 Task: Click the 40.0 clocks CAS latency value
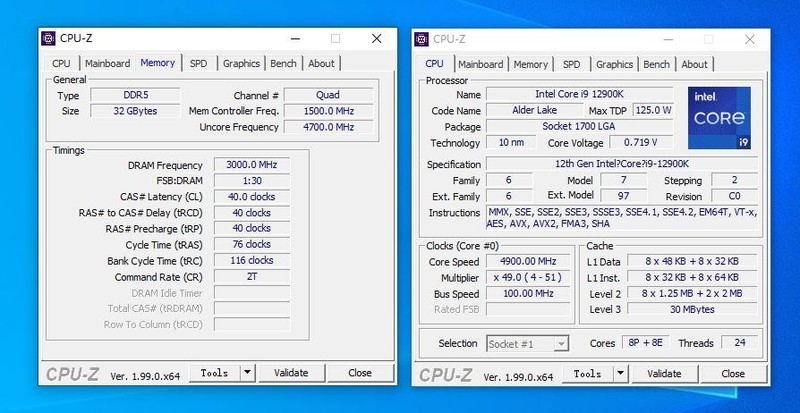point(252,197)
